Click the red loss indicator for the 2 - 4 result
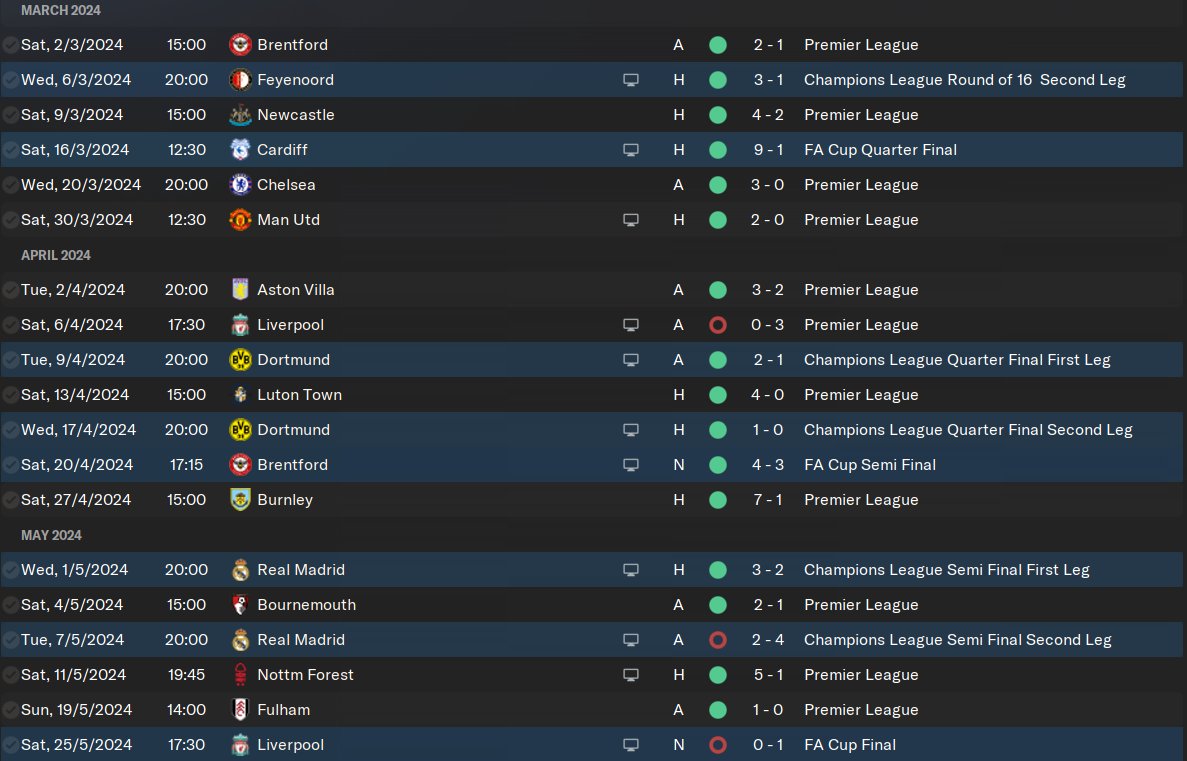The height and width of the screenshot is (761, 1187). 717,640
